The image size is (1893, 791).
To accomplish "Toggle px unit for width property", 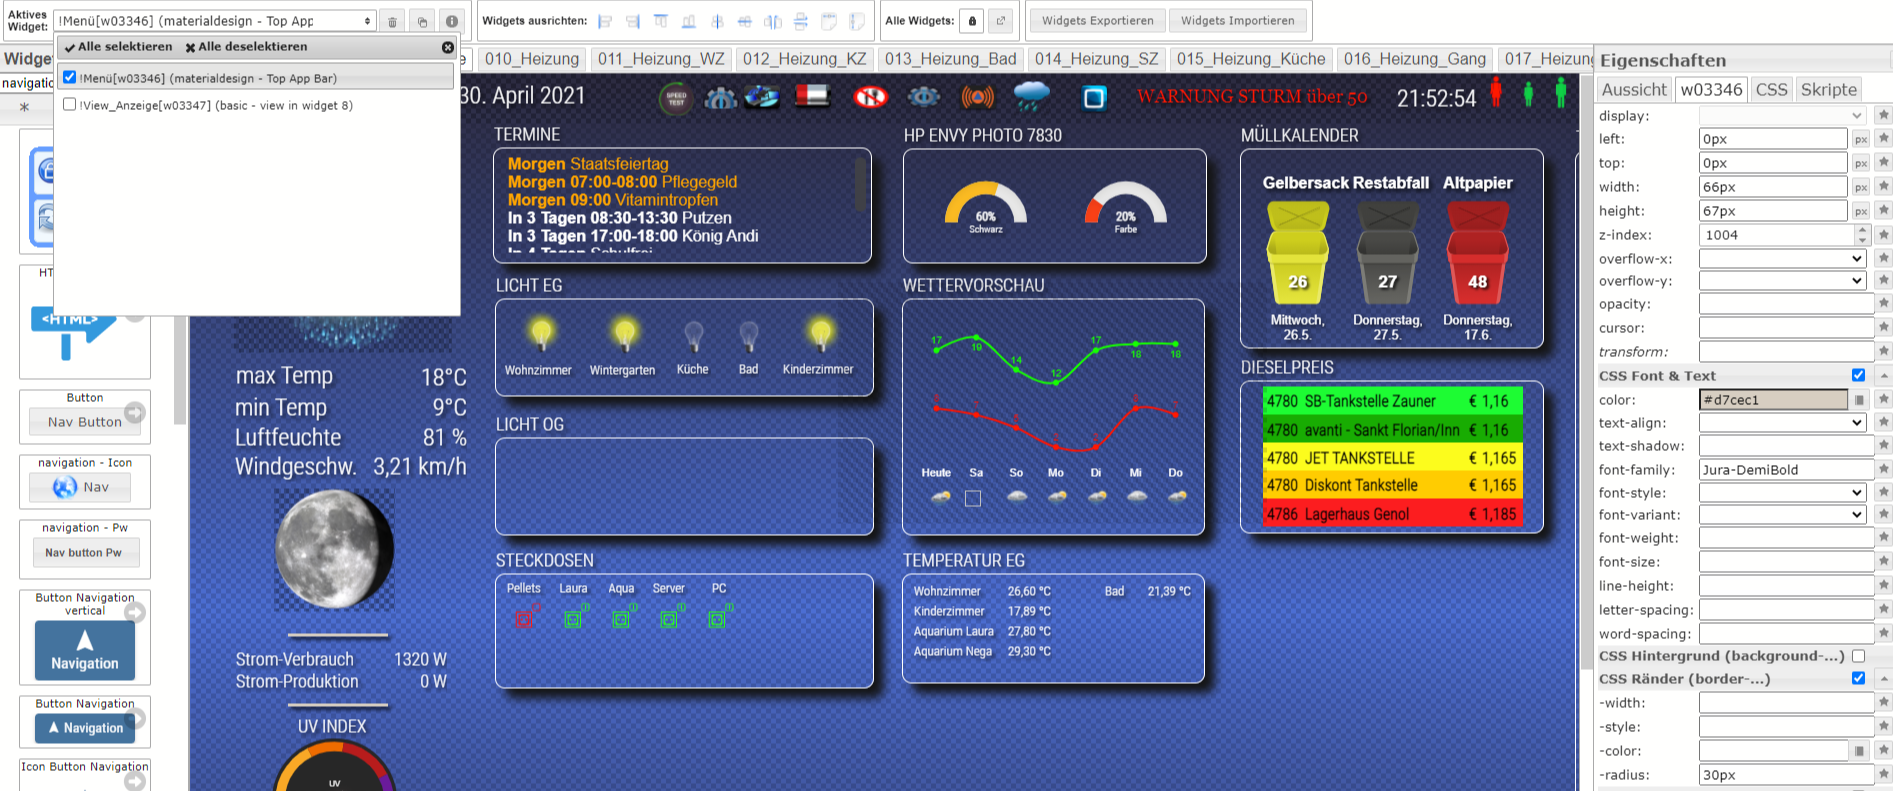I will (x=1861, y=187).
